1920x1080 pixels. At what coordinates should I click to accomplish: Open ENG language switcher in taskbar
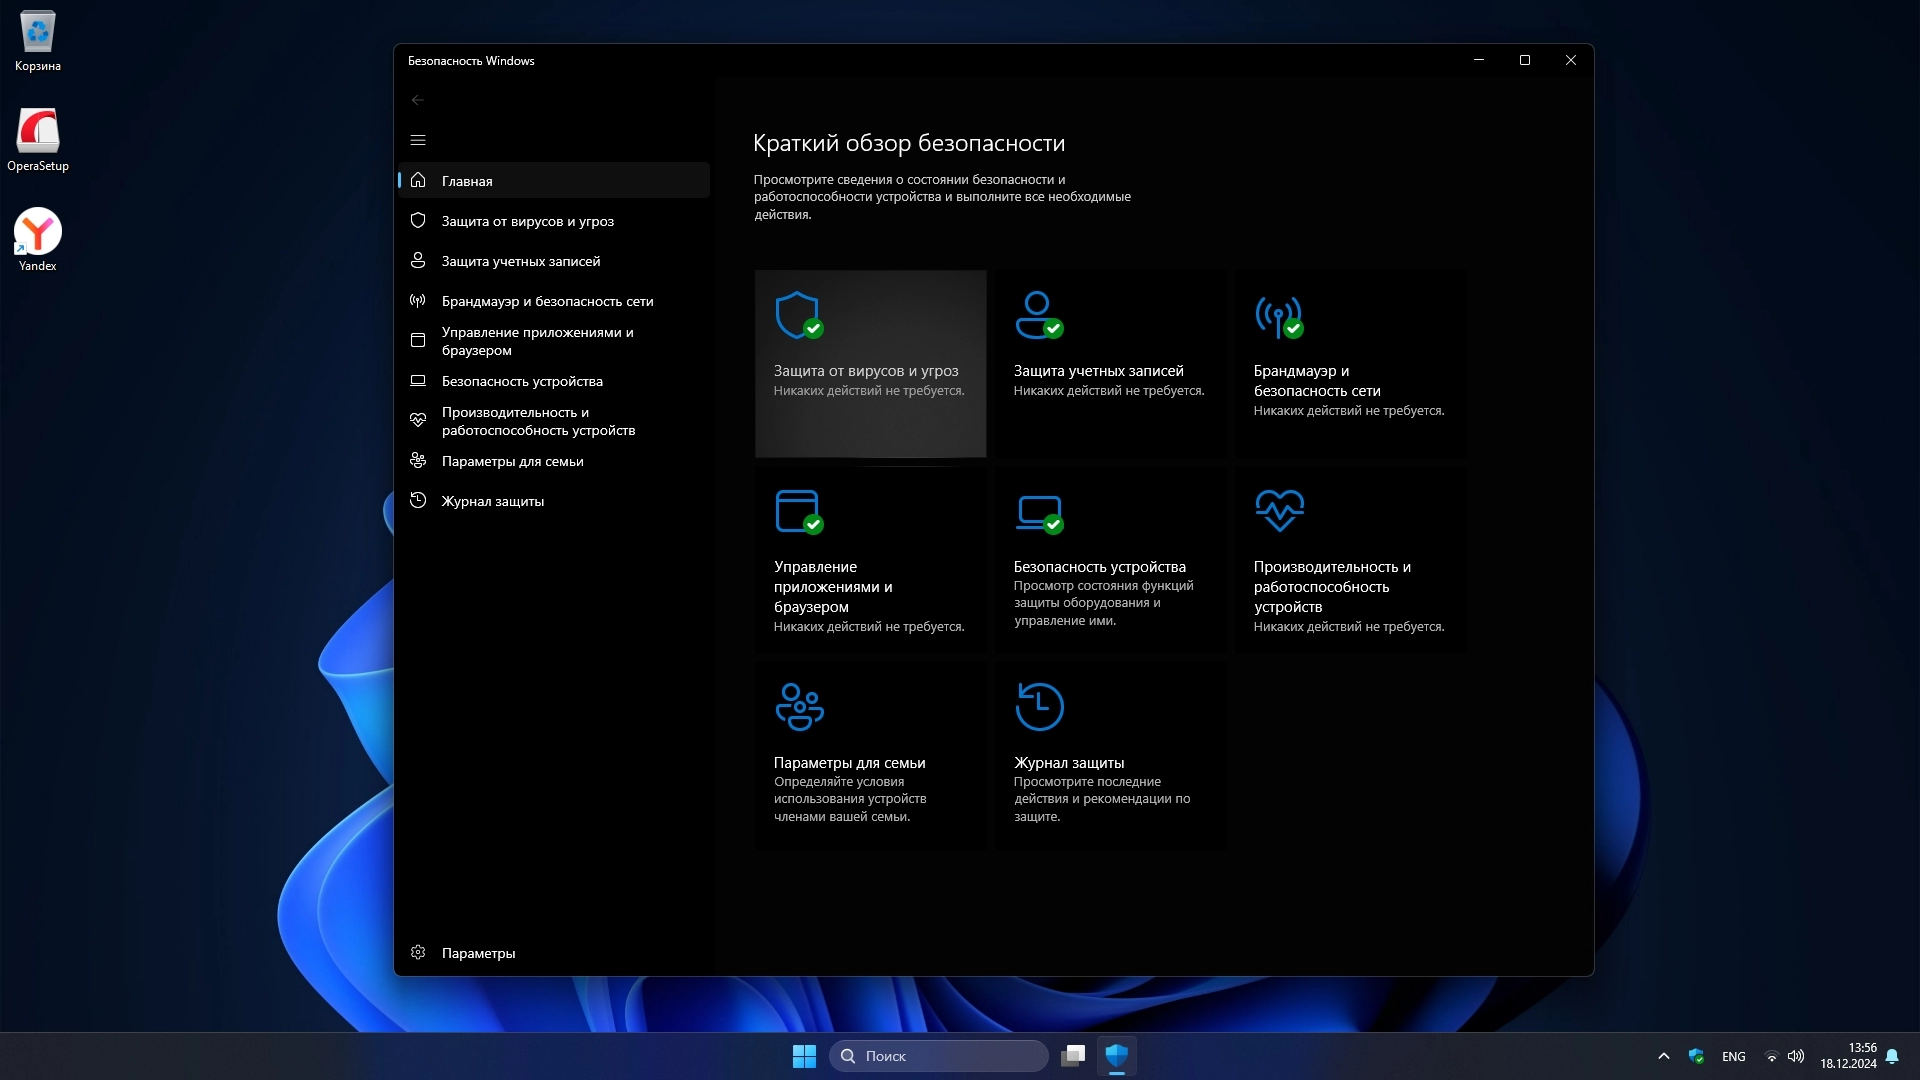1733,1056
